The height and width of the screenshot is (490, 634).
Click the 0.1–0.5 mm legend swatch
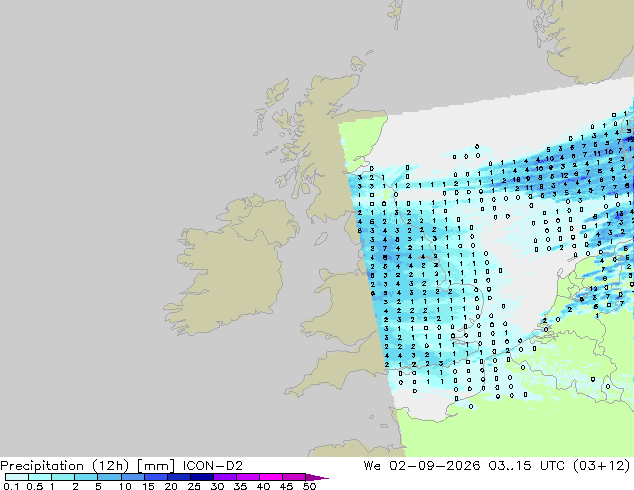tap(17, 477)
